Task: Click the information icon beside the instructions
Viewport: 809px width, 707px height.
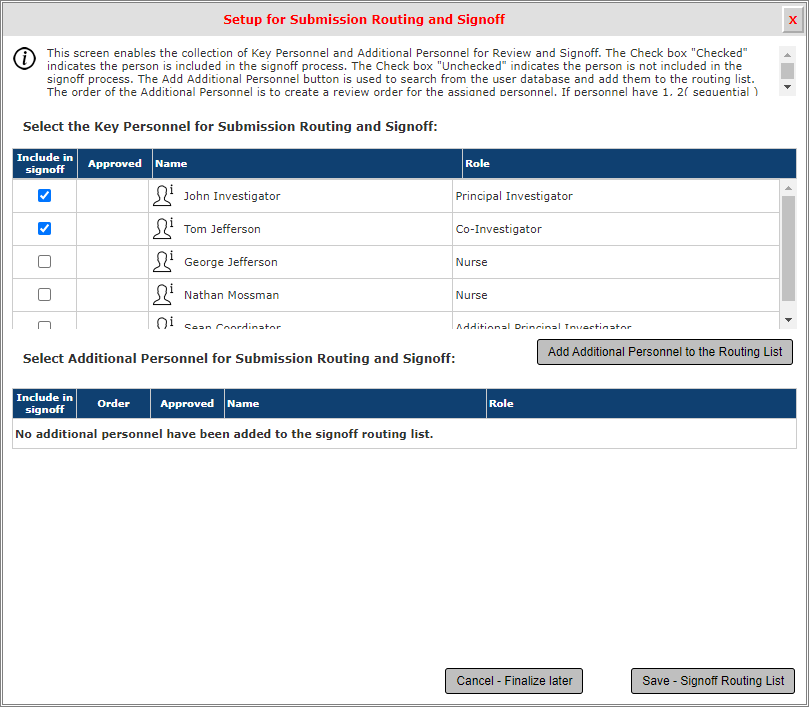Action: (x=24, y=58)
